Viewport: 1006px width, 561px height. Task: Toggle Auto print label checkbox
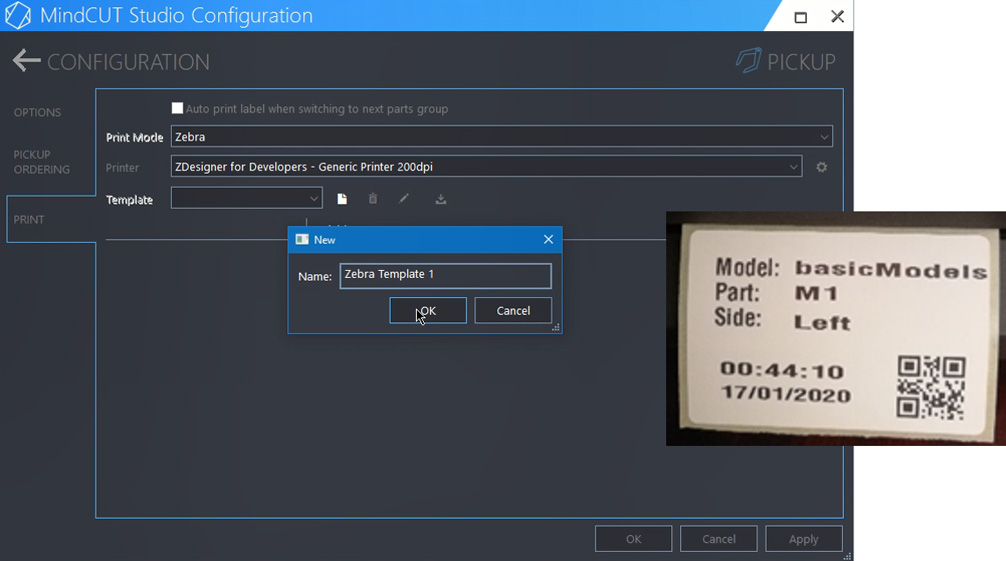coord(177,108)
